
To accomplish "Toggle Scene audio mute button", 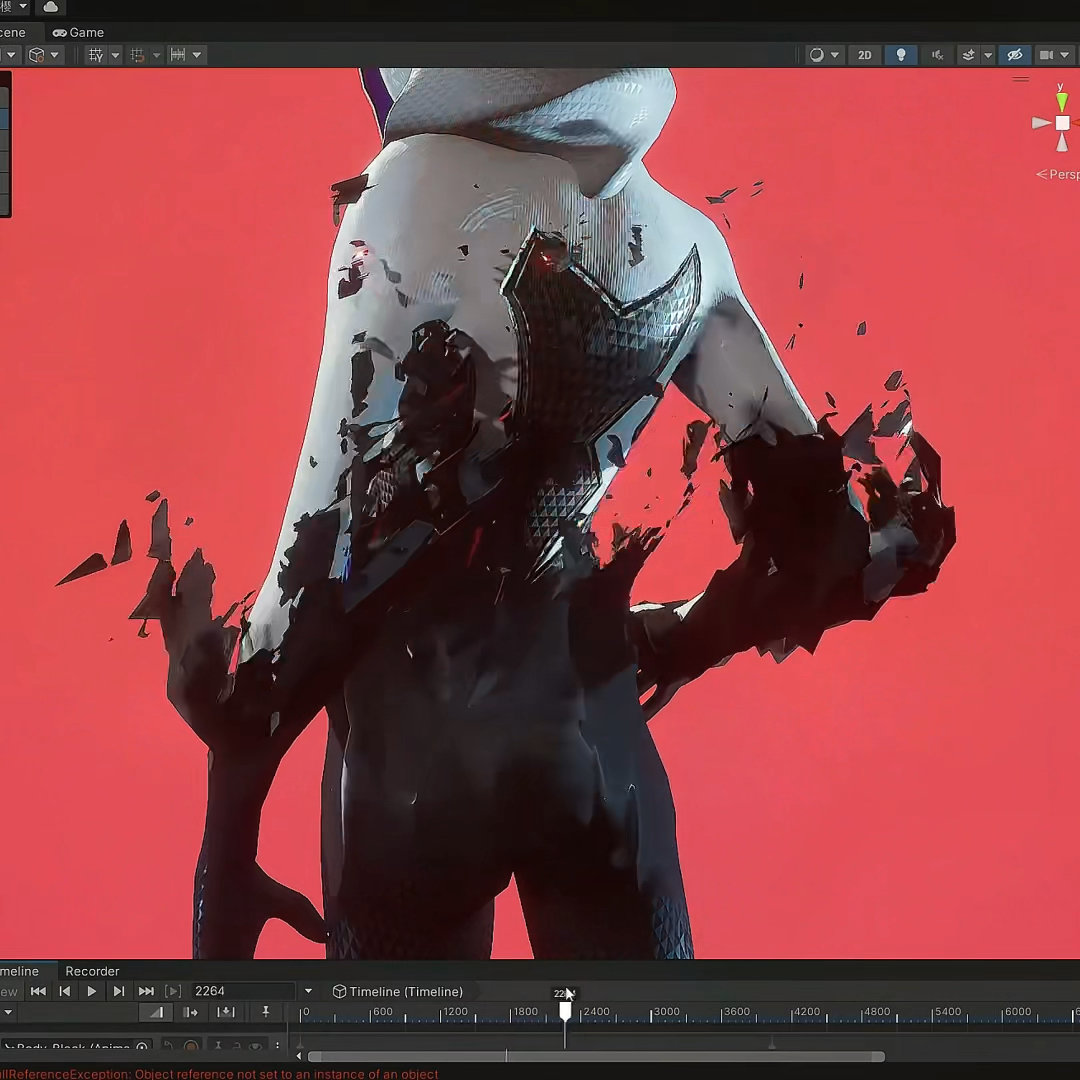I will click(937, 55).
